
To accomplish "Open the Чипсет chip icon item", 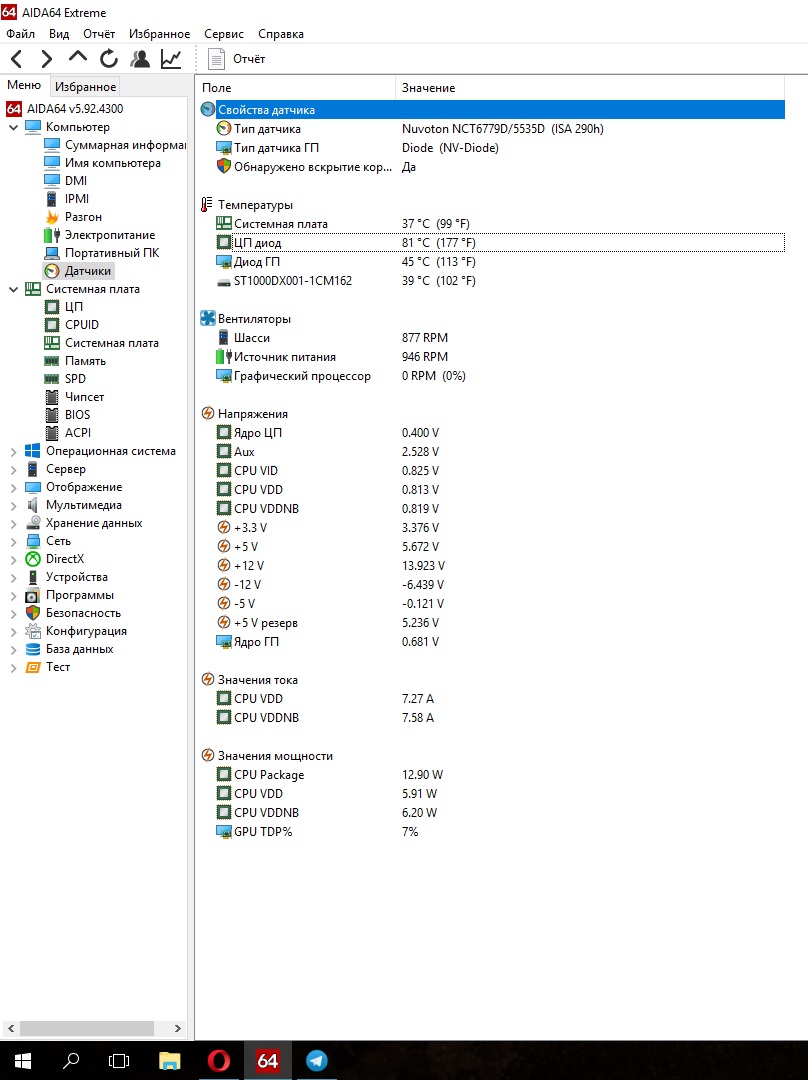I will (52, 397).
